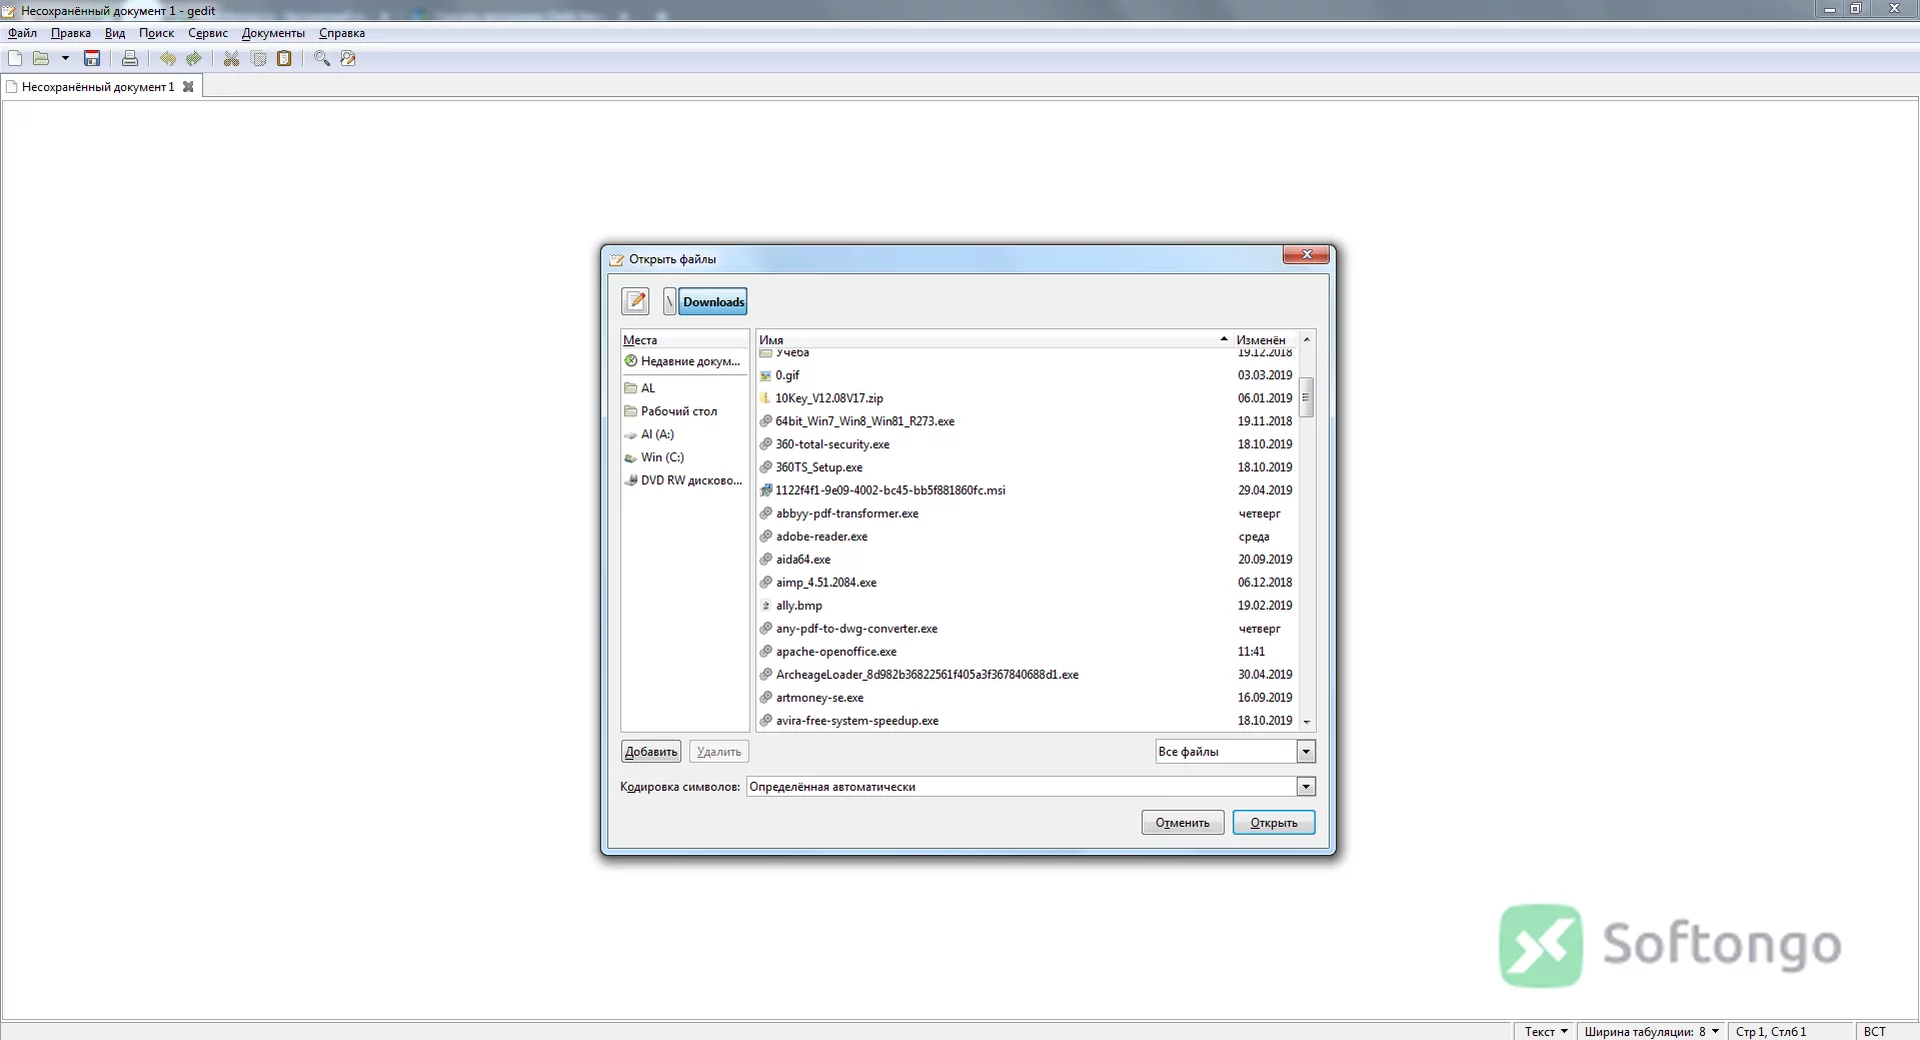Open the Файл menu
Viewport: 1920px width, 1040px height.
tap(22, 33)
